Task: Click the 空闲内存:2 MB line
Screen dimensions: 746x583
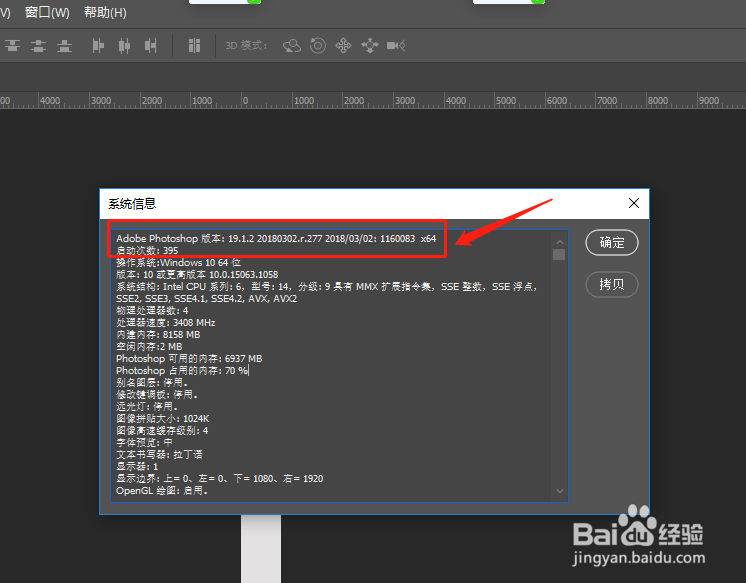Action: [x=149, y=346]
